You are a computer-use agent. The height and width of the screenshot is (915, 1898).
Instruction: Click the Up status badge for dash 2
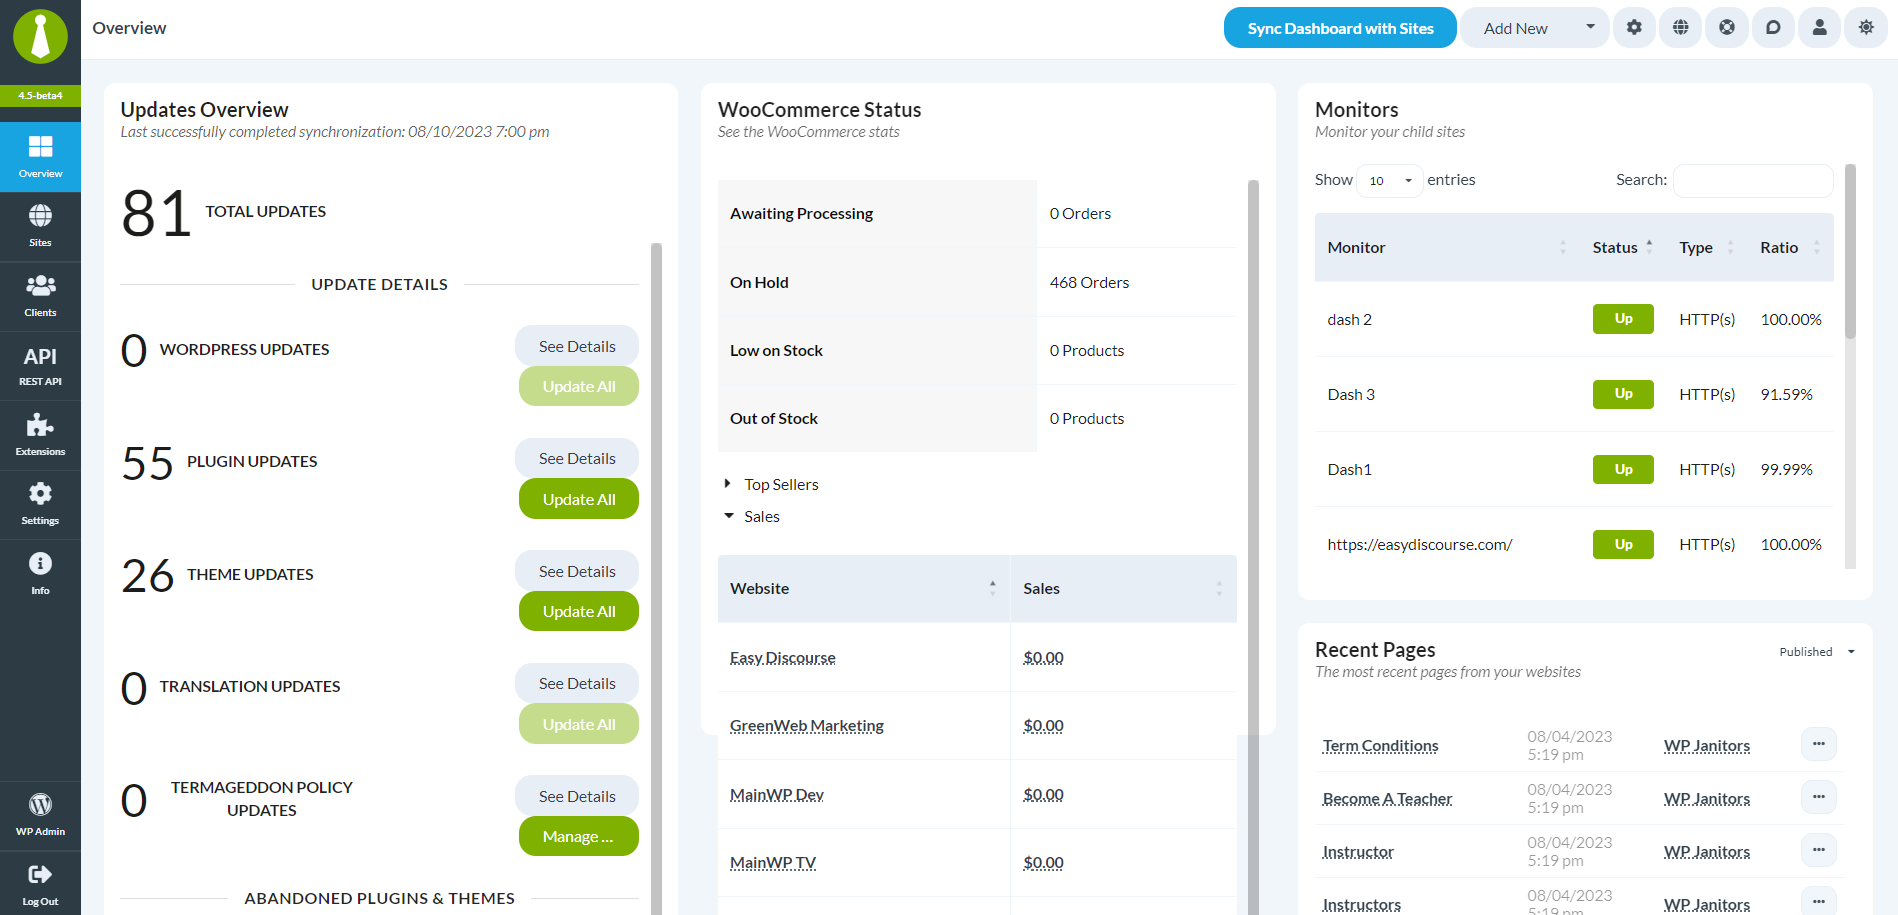(1623, 319)
